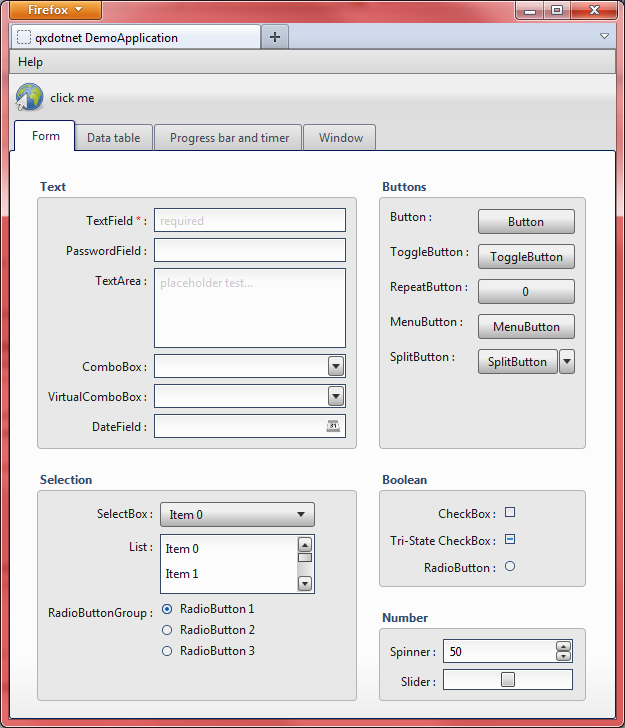Click the qxdotnet tab favicon placeholder
Viewport: 625px width, 728px height.
pyautogui.click(x=24, y=37)
